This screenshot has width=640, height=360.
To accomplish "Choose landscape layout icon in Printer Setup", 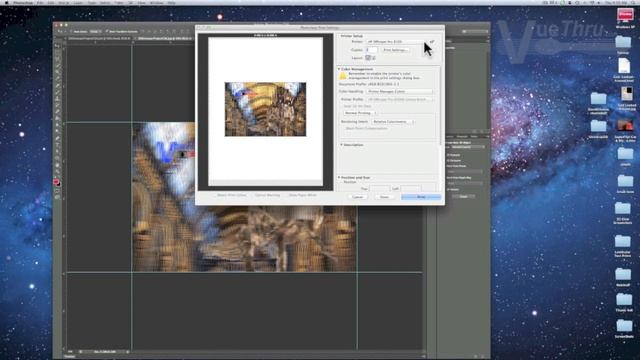I will point(373,58).
